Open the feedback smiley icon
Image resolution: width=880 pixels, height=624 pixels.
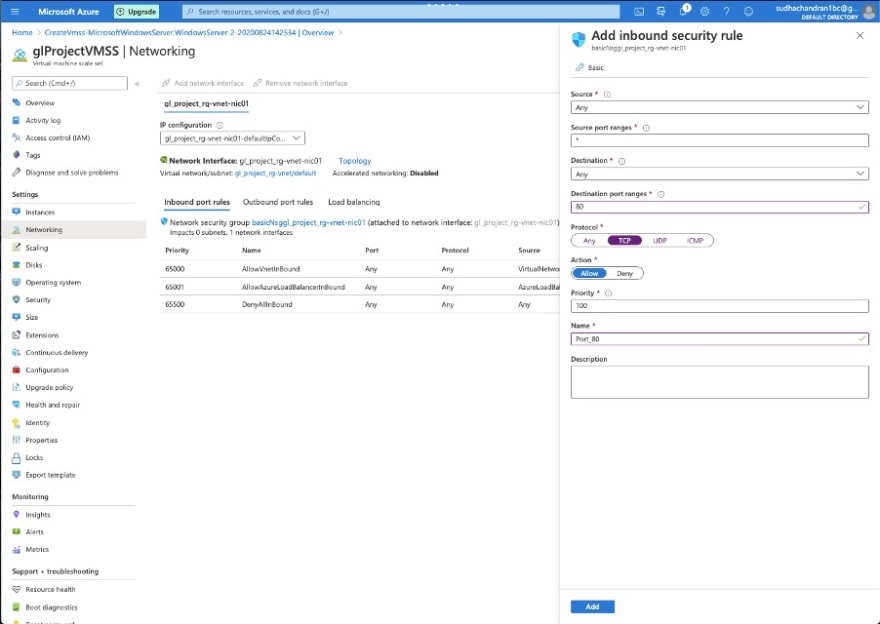point(748,11)
